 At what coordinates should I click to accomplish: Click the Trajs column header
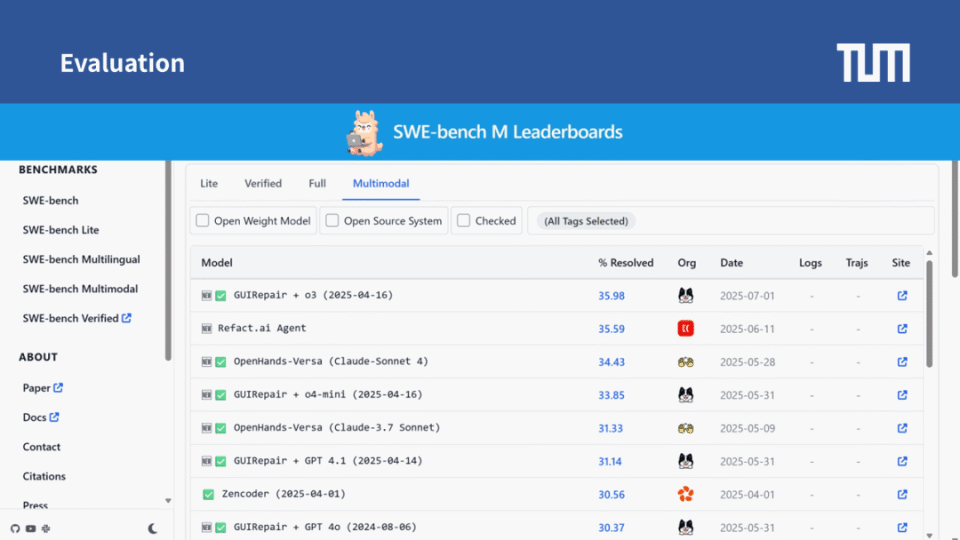point(857,263)
